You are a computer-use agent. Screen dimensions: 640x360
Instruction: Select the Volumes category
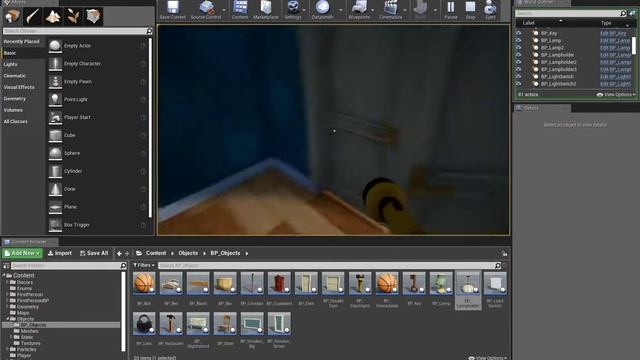(13, 110)
